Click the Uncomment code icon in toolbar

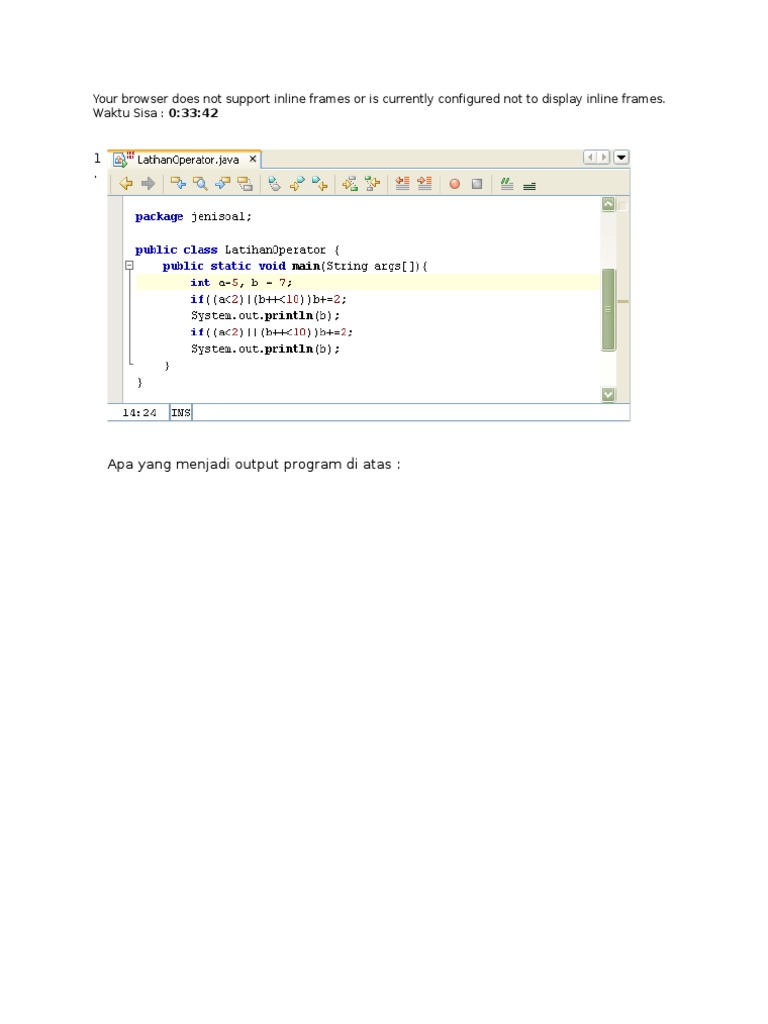pyautogui.click(x=529, y=184)
